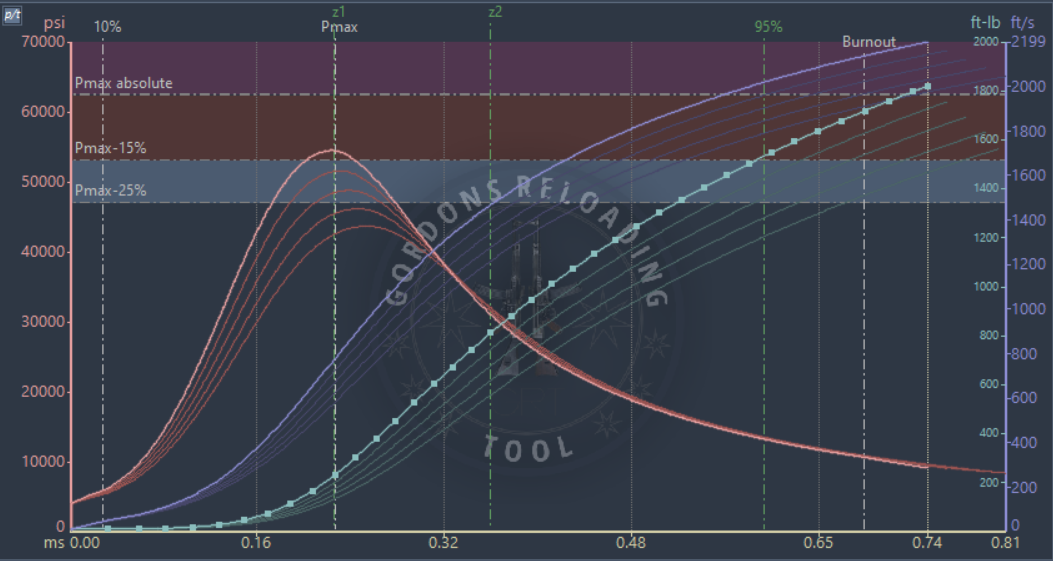Click the Pmax marker label
The height and width of the screenshot is (561, 1053).
(339, 28)
